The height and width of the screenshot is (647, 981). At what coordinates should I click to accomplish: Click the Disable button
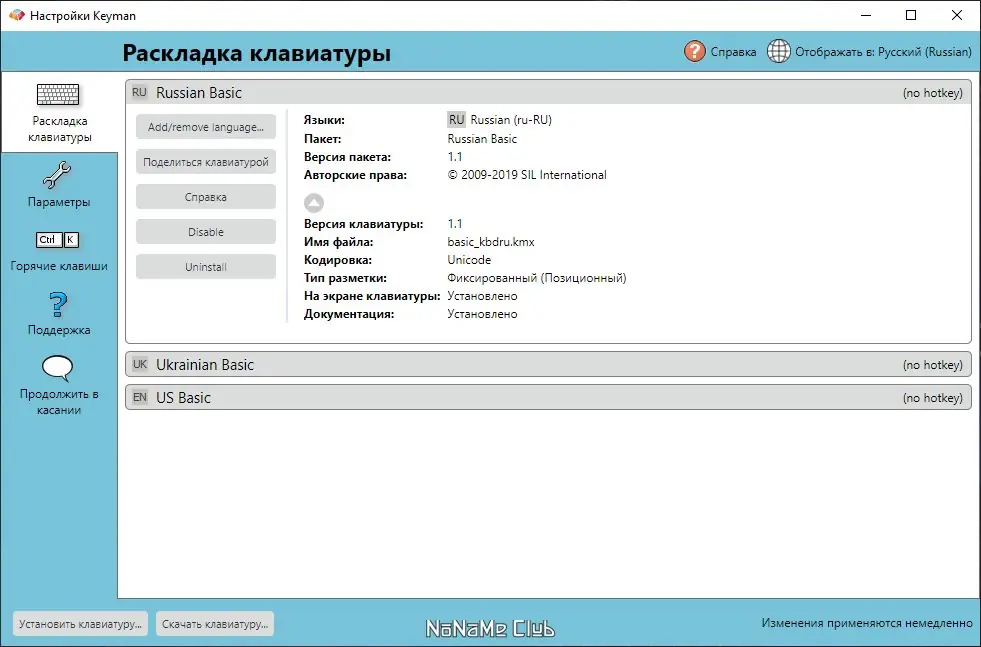(x=206, y=232)
